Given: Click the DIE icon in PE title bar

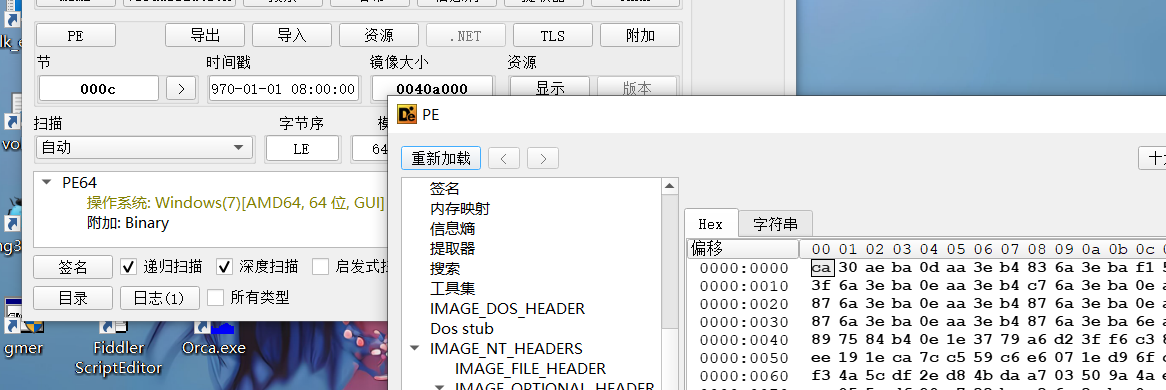Looking at the screenshot, I should tap(407, 115).
